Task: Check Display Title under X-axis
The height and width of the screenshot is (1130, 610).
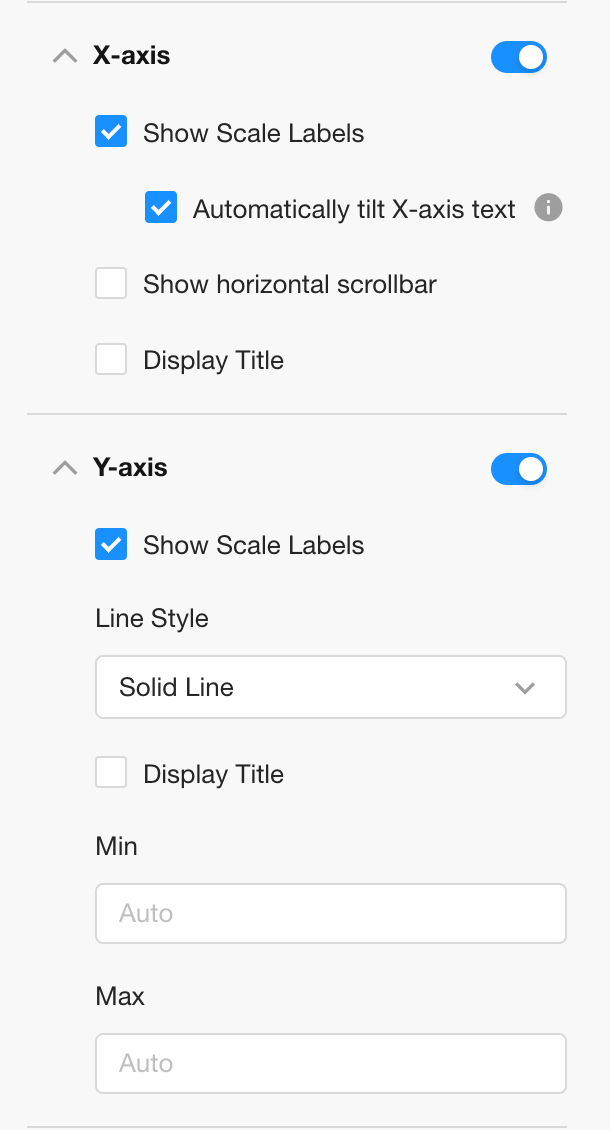Action: coord(111,360)
